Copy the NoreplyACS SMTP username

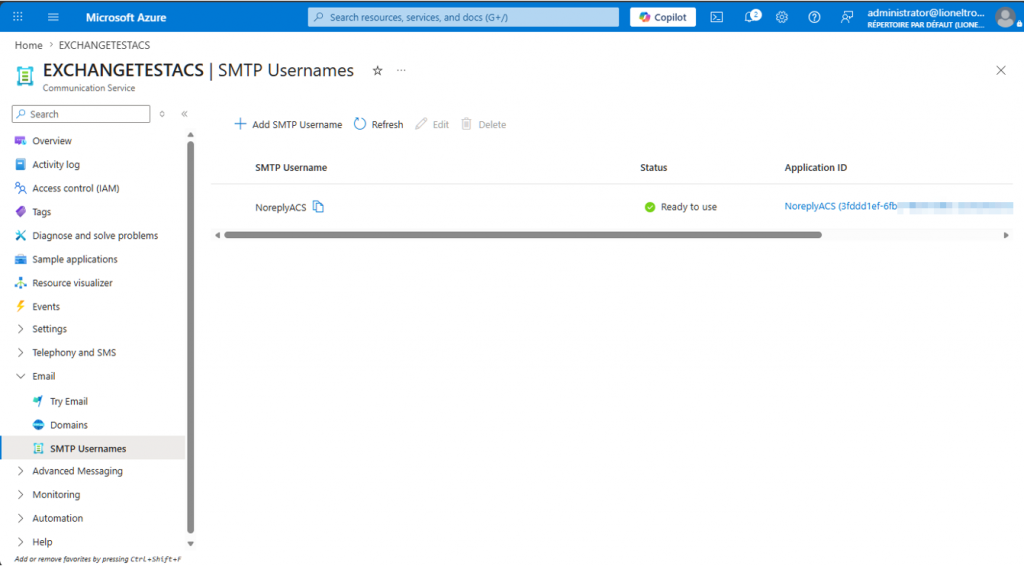pyautogui.click(x=318, y=207)
